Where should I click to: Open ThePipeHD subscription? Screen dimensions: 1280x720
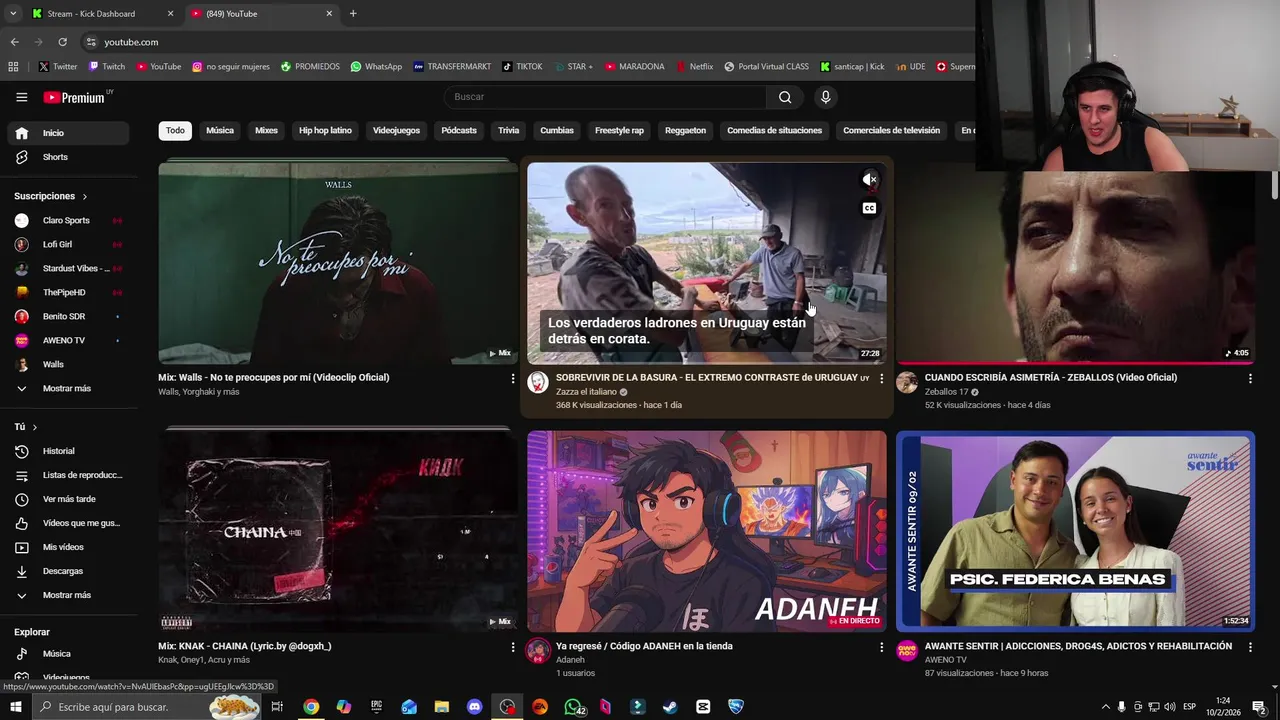click(x=68, y=292)
